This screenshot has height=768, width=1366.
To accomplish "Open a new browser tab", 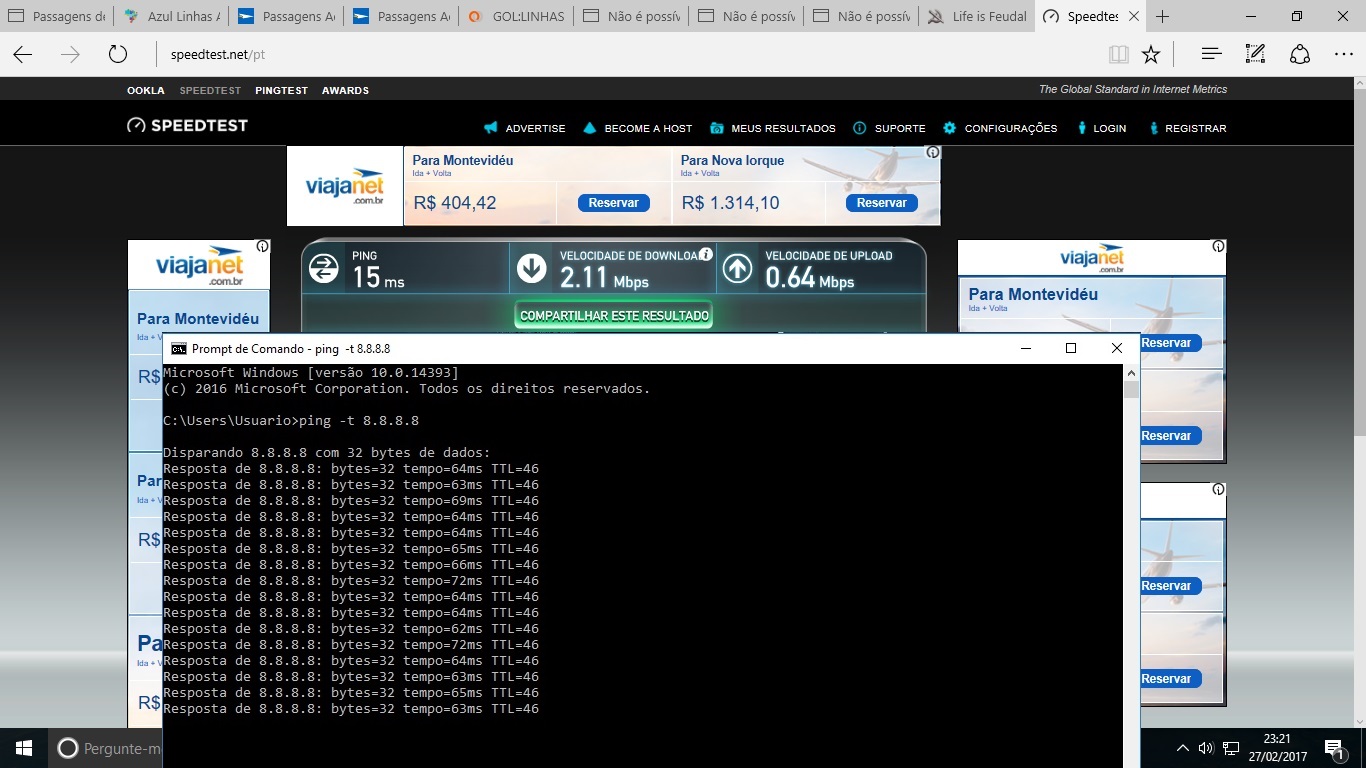I will [x=1162, y=16].
